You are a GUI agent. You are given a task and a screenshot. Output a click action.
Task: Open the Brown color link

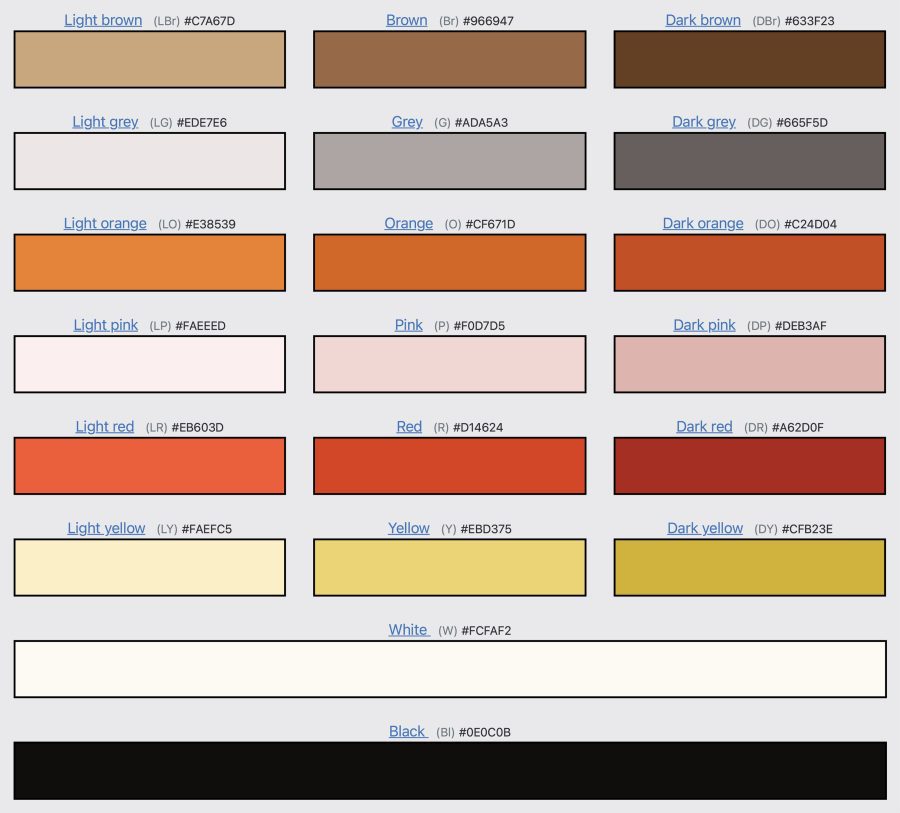(406, 19)
